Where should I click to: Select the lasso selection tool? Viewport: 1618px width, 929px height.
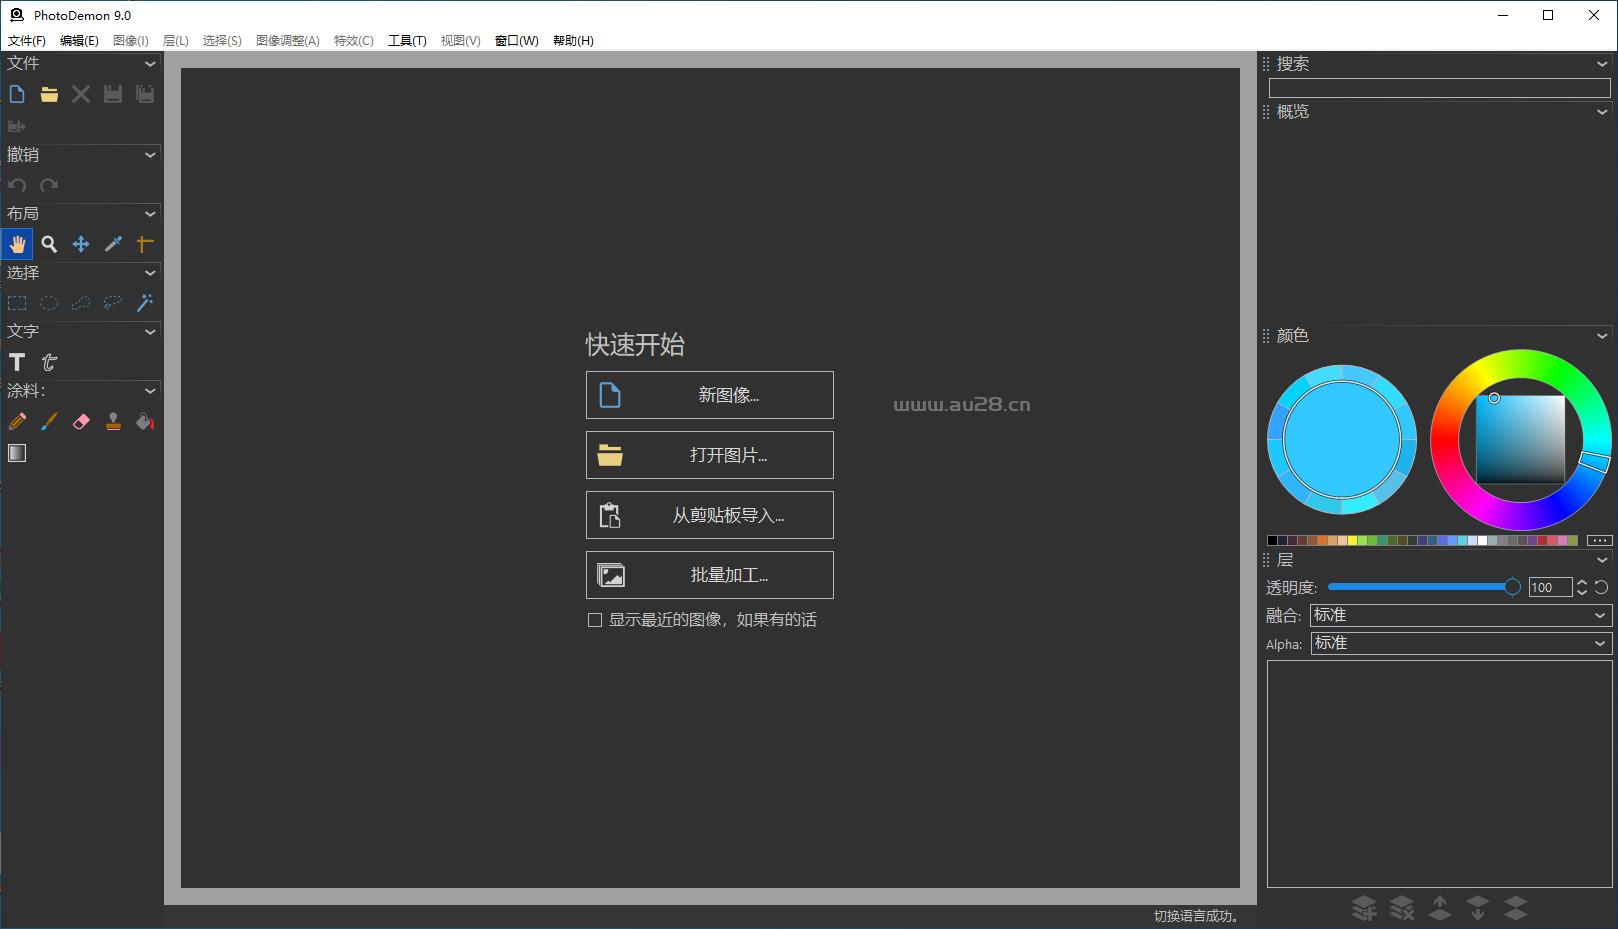tap(113, 303)
